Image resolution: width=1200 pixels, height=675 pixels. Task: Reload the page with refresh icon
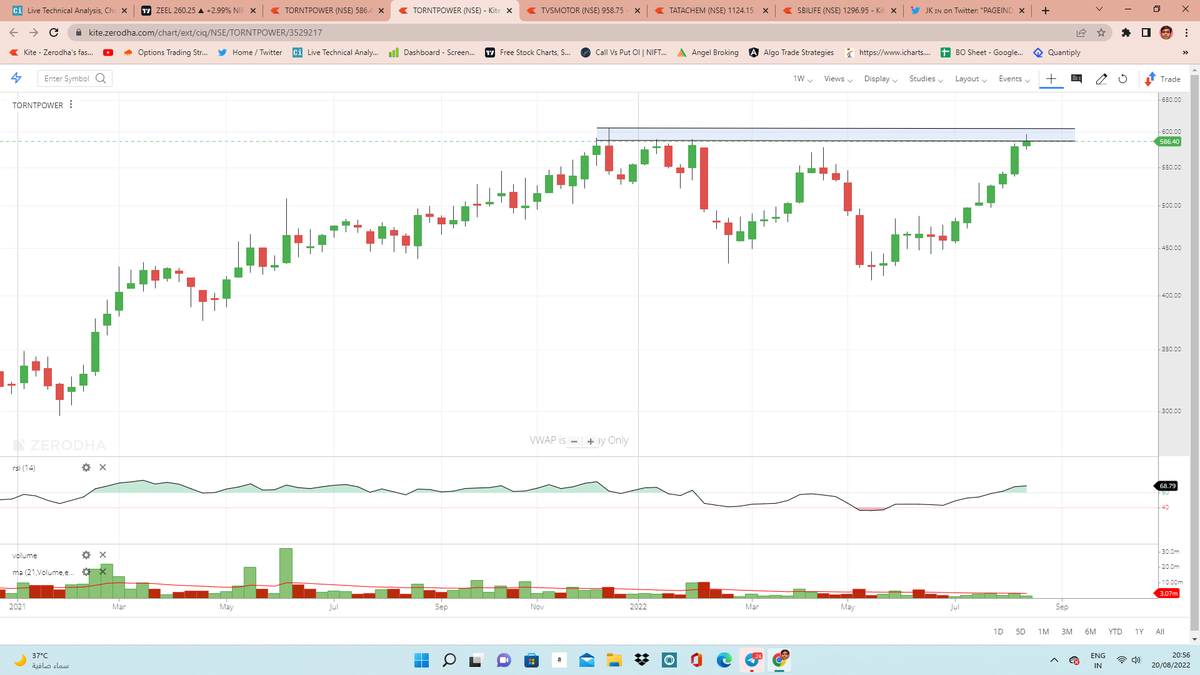point(54,32)
